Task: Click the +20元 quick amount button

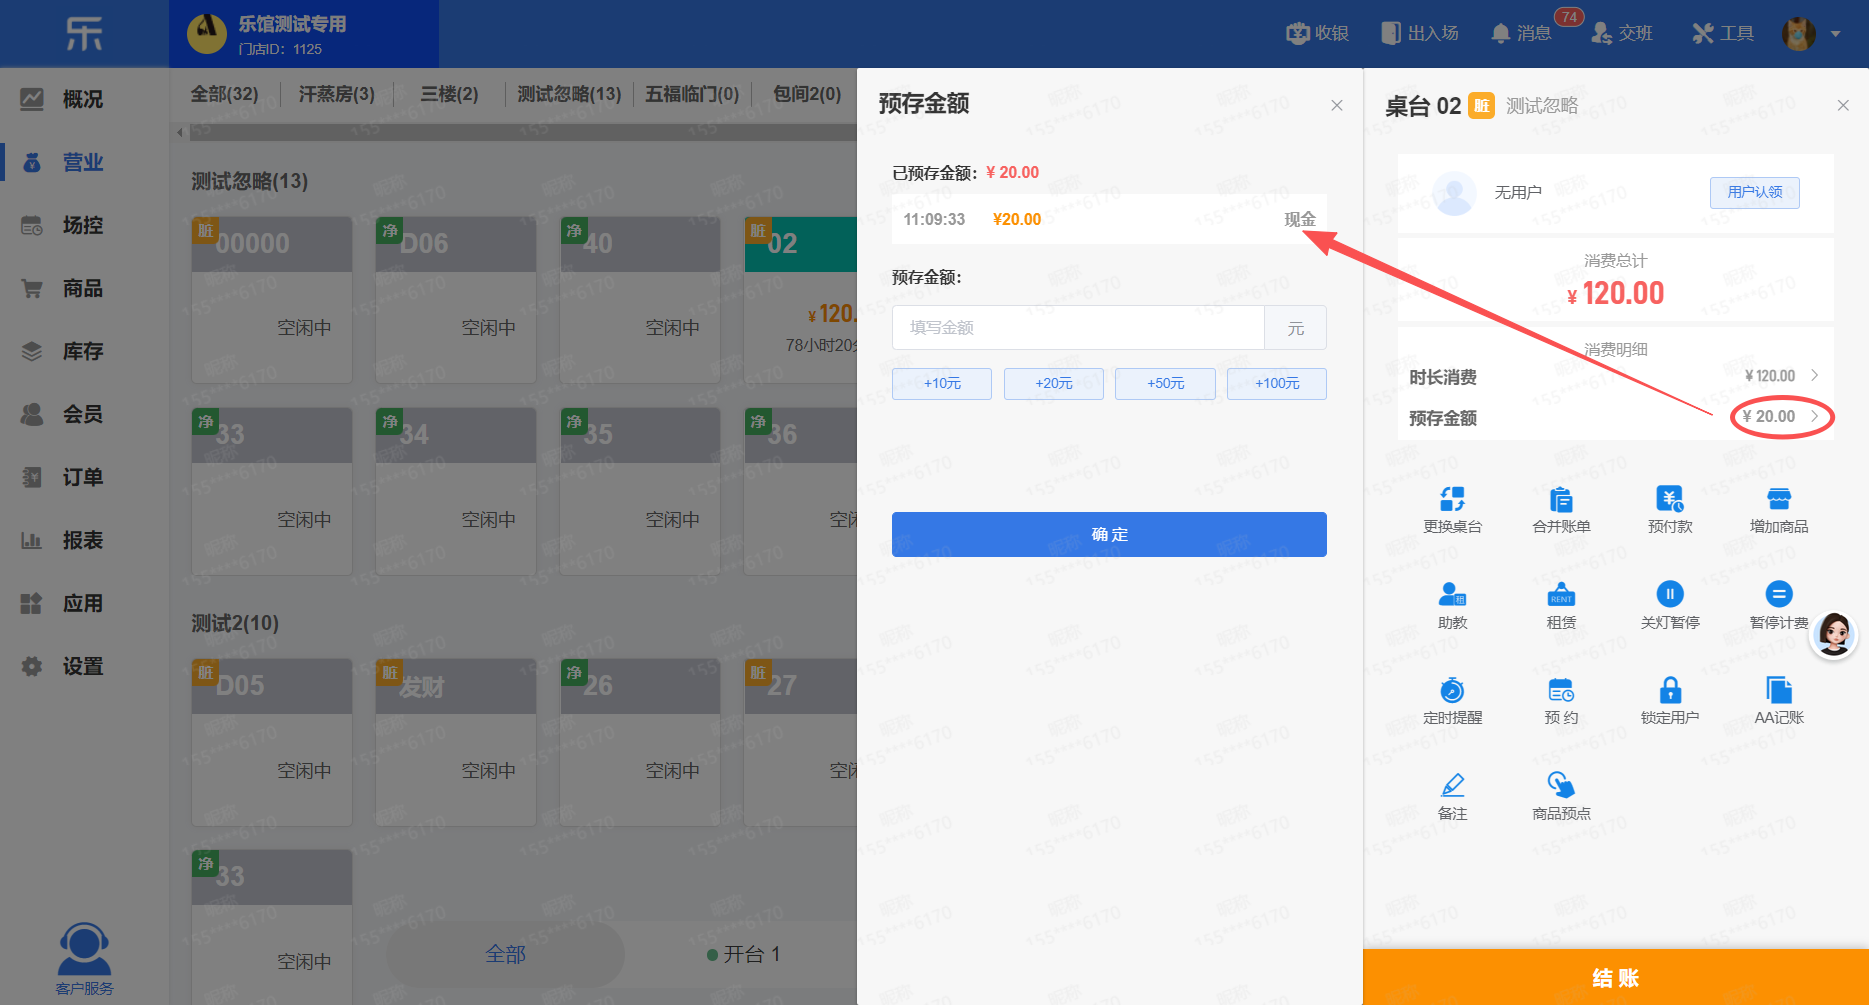Action: tap(1054, 384)
